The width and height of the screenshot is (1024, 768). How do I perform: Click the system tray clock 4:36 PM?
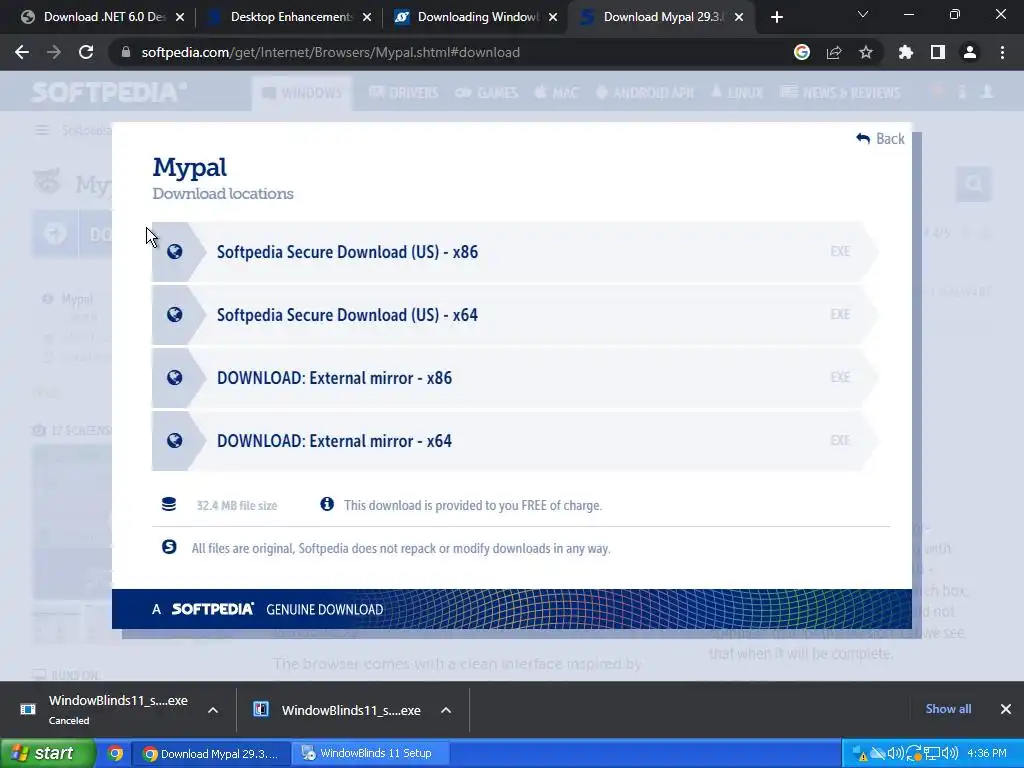click(987, 754)
